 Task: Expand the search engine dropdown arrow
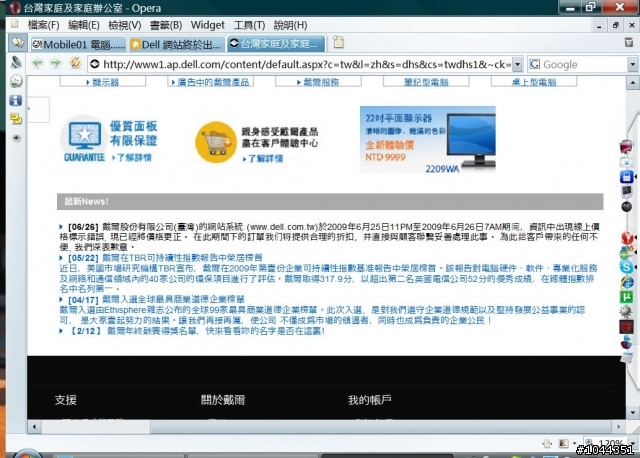[x=633, y=64]
